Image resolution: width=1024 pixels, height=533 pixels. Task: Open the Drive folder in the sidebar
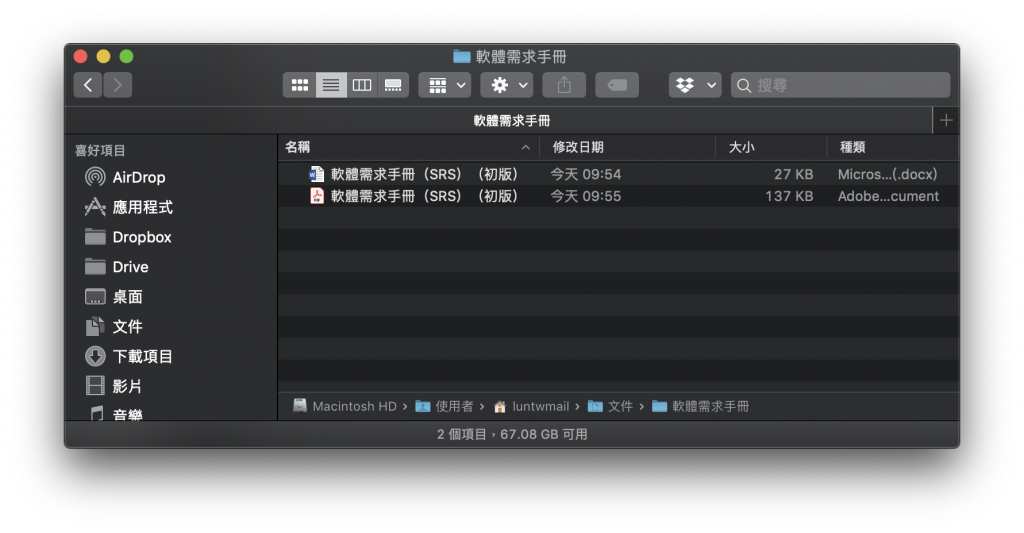click(x=117, y=267)
